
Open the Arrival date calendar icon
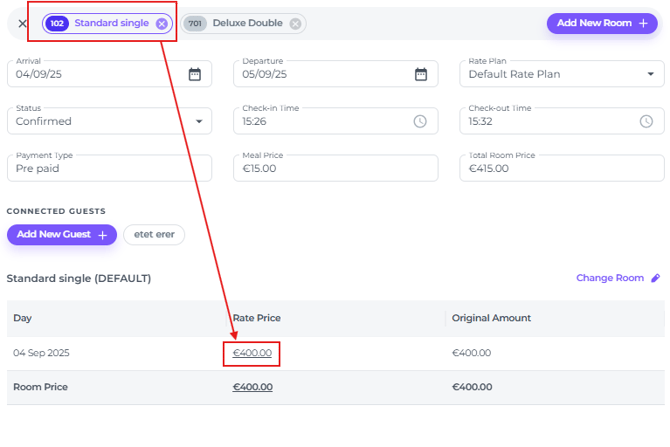coord(195,74)
